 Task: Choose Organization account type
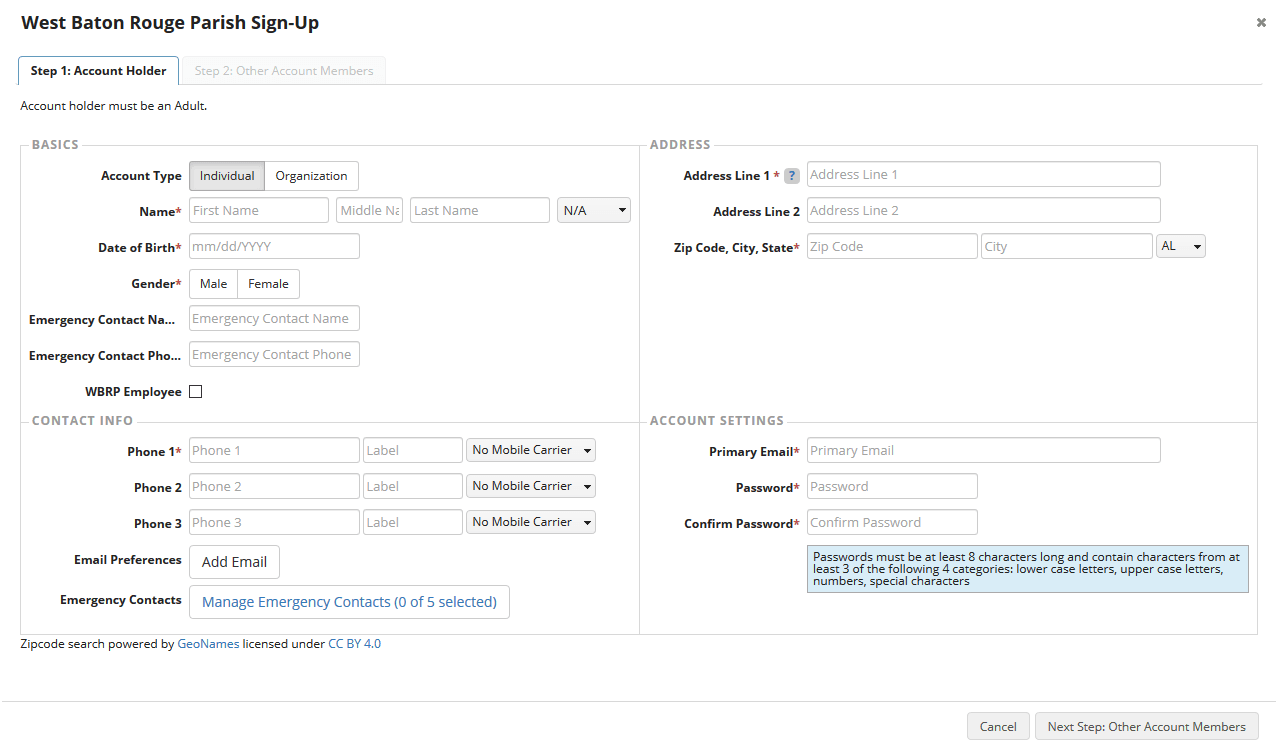point(311,176)
